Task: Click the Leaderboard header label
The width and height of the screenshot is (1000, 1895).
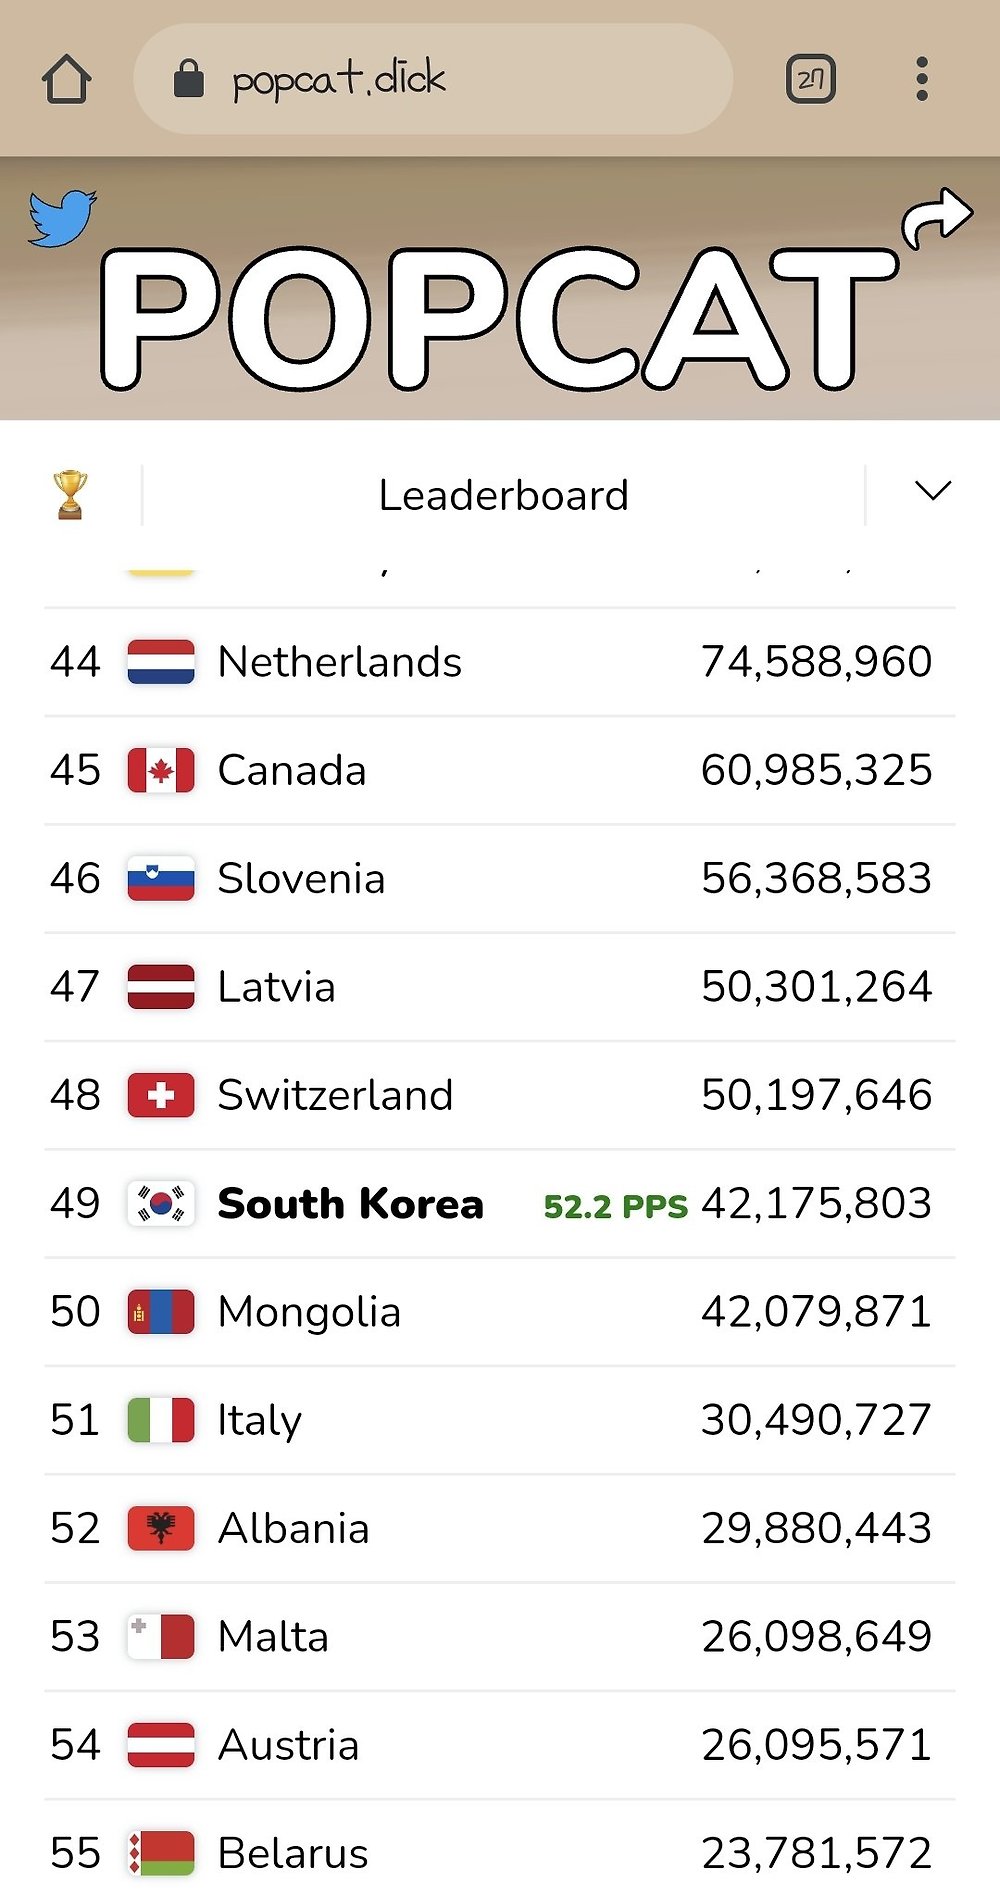Action: pyautogui.click(x=504, y=495)
